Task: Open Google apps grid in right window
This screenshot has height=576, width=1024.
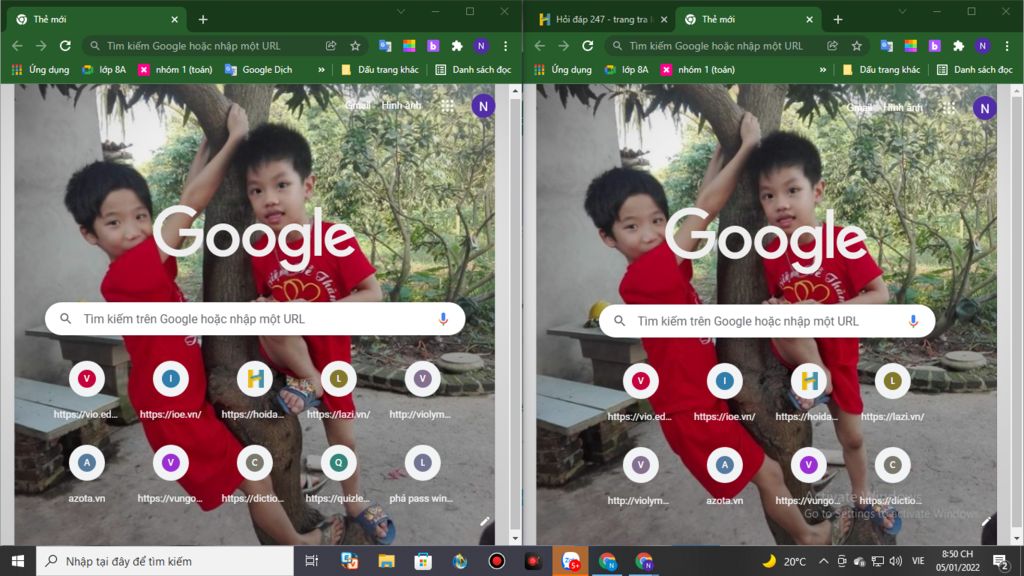Action: pyautogui.click(x=949, y=108)
